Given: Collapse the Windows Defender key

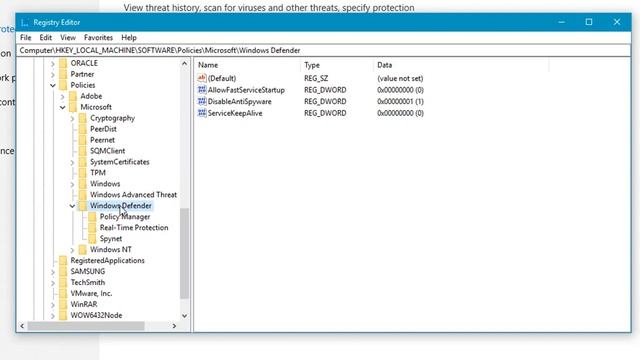Looking at the screenshot, I should click(x=72, y=206).
